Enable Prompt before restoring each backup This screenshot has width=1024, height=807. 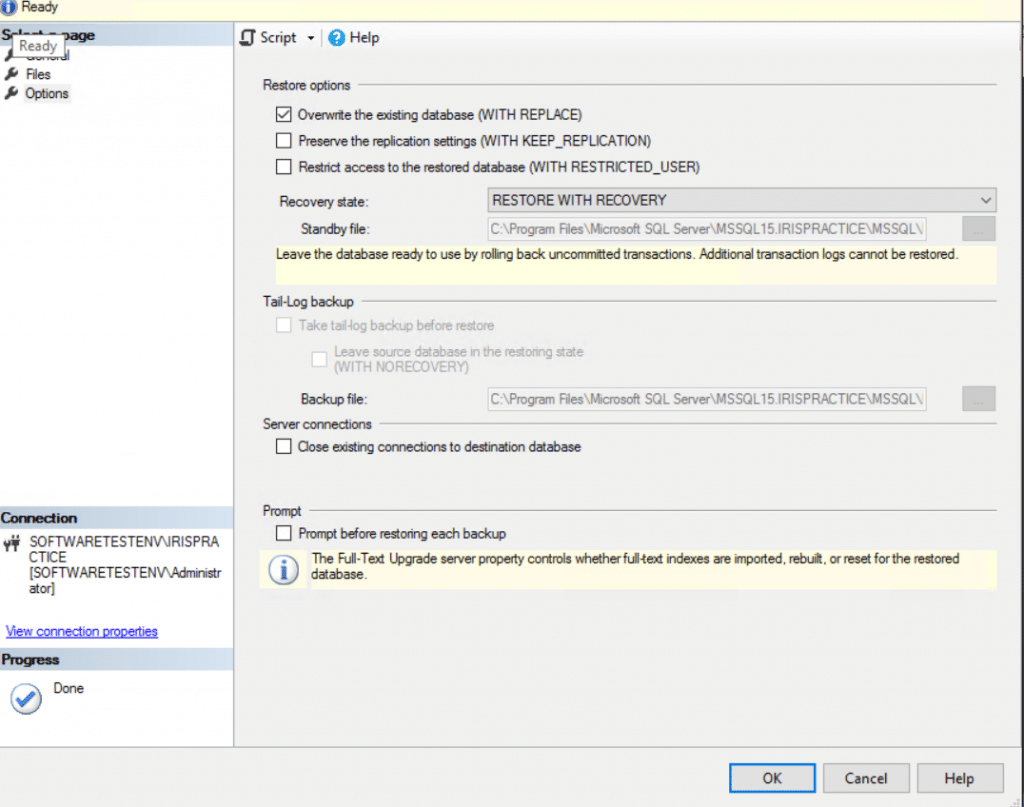(x=283, y=533)
